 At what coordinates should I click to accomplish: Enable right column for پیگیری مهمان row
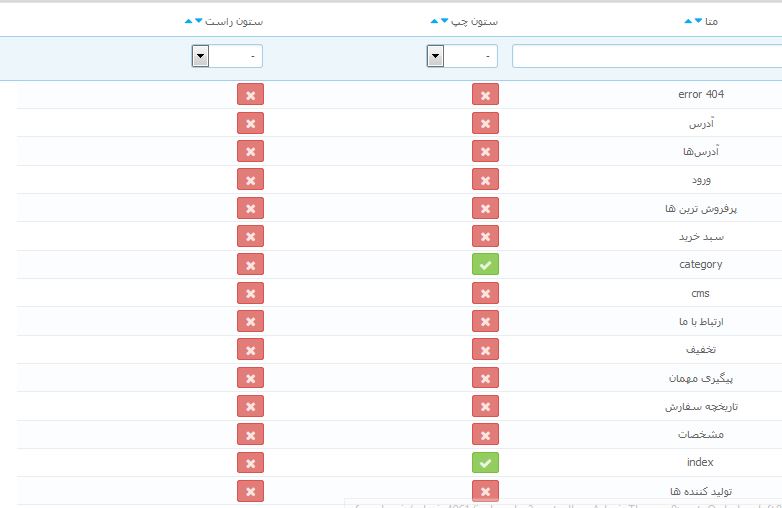coord(250,378)
